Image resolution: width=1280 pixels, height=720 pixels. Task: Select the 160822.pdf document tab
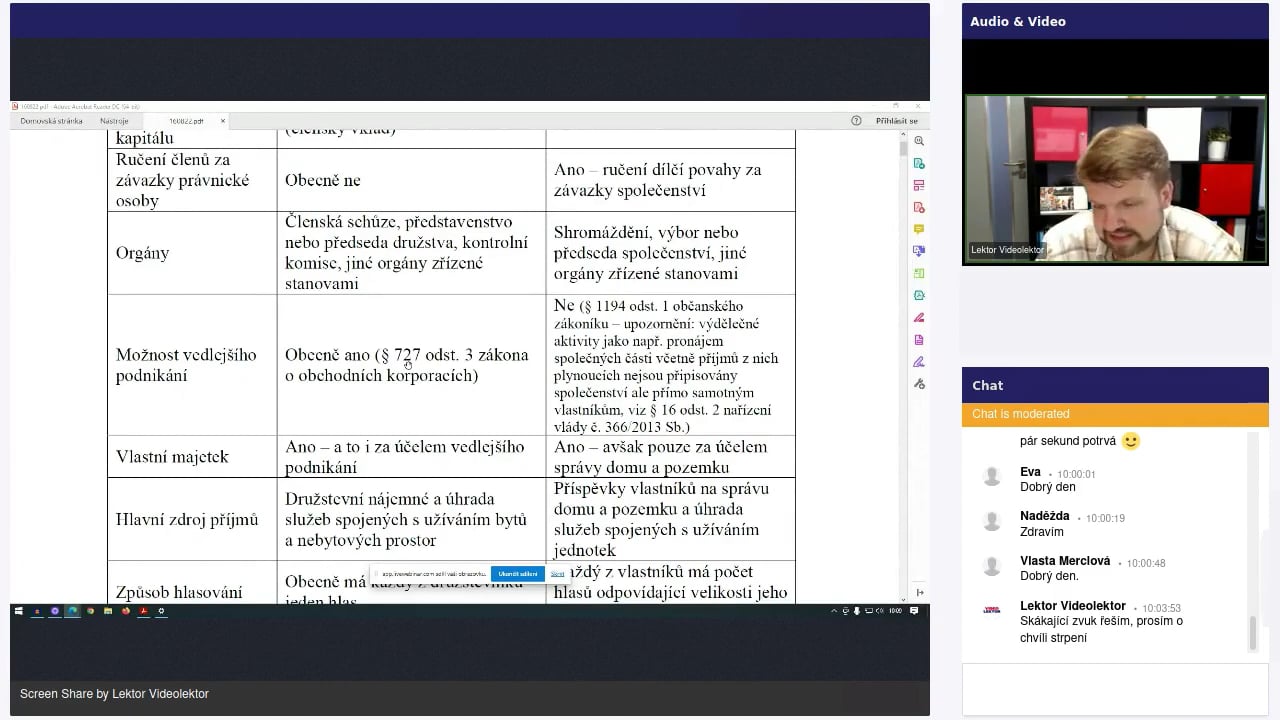pyautogui.click(x=186, y=121)
